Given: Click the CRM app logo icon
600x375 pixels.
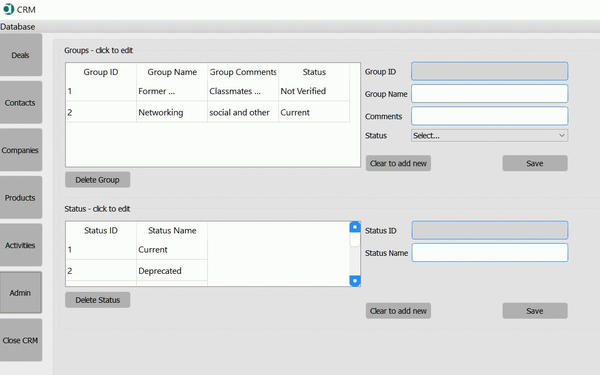Looking at the screenshot, I should (8, 9).
